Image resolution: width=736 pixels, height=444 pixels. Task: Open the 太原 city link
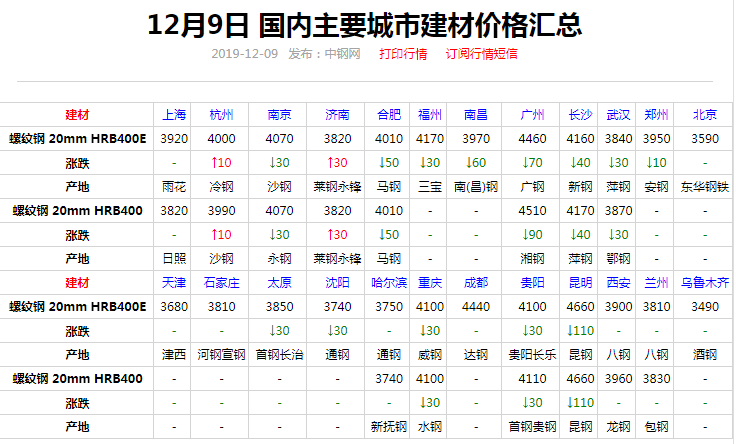[x=279, y=283]
